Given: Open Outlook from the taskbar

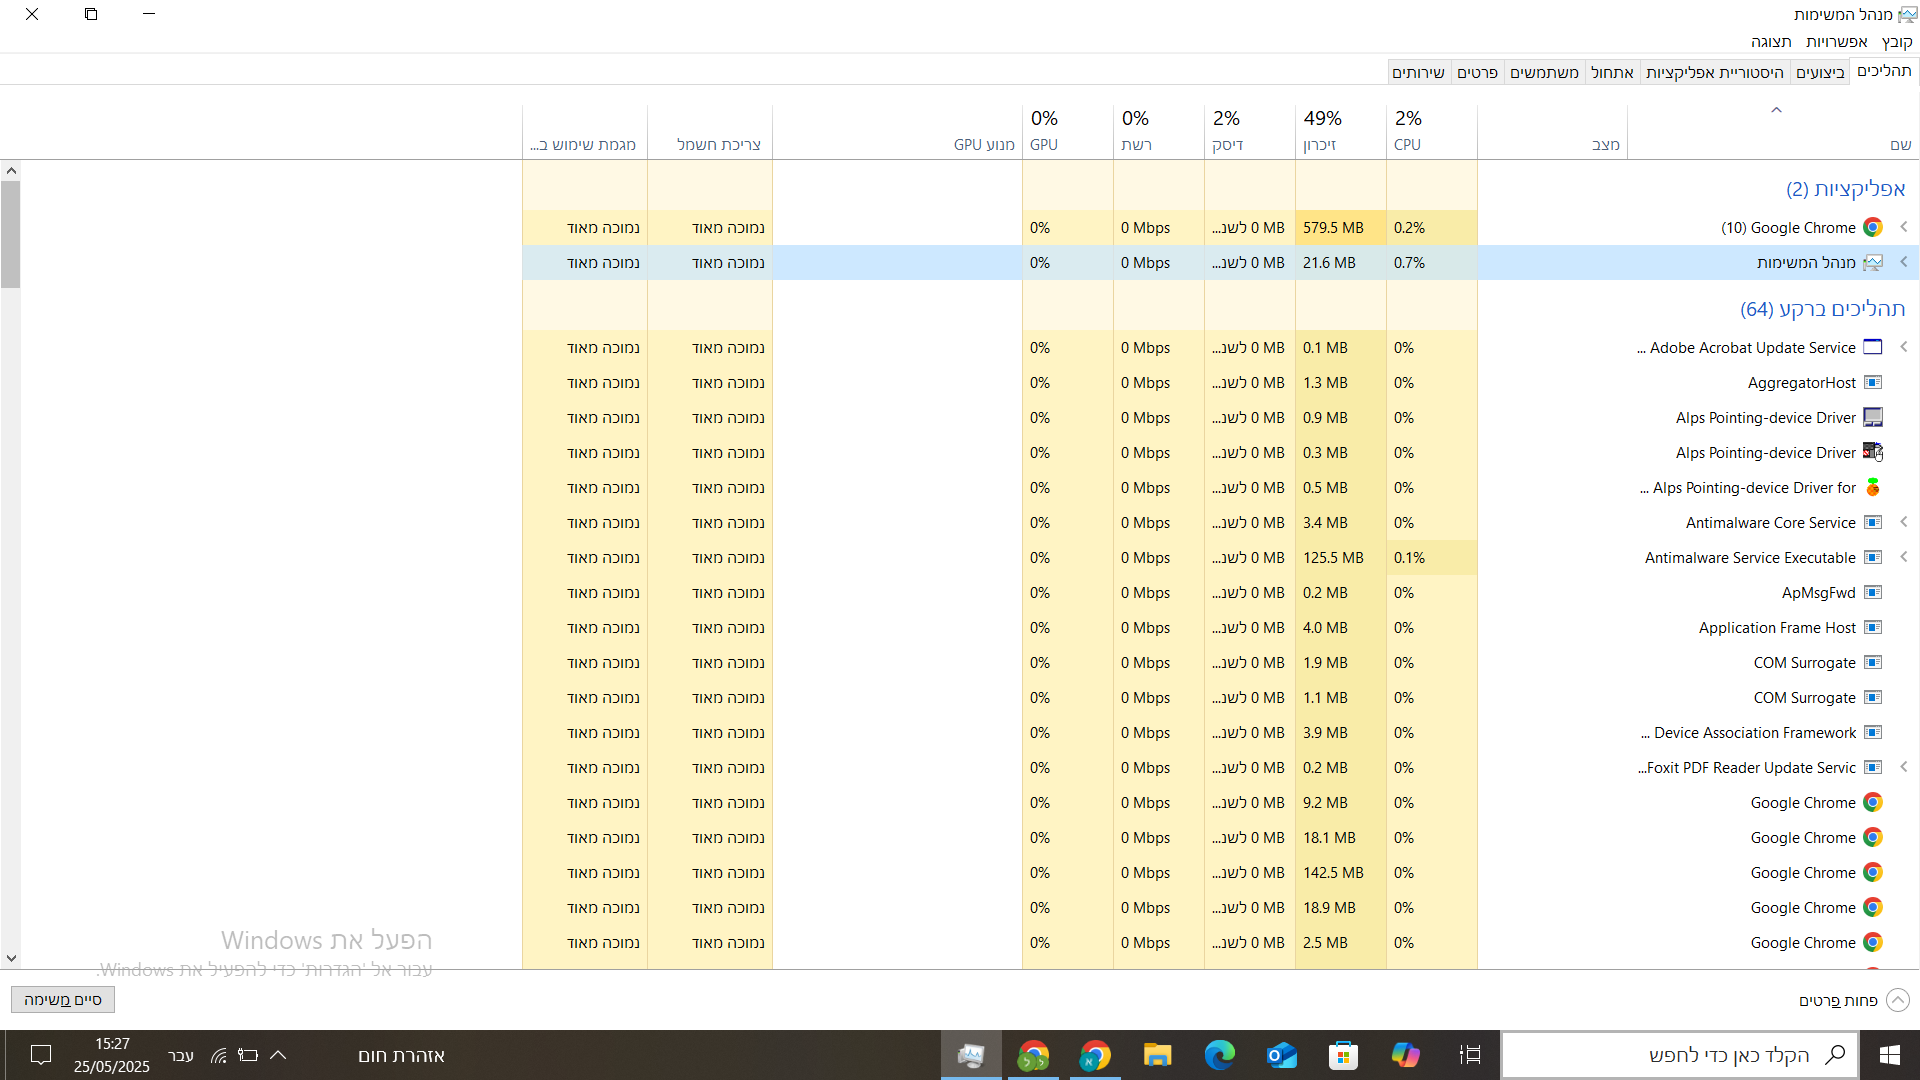Looking at the screenshot, I should (1281, 1055).
